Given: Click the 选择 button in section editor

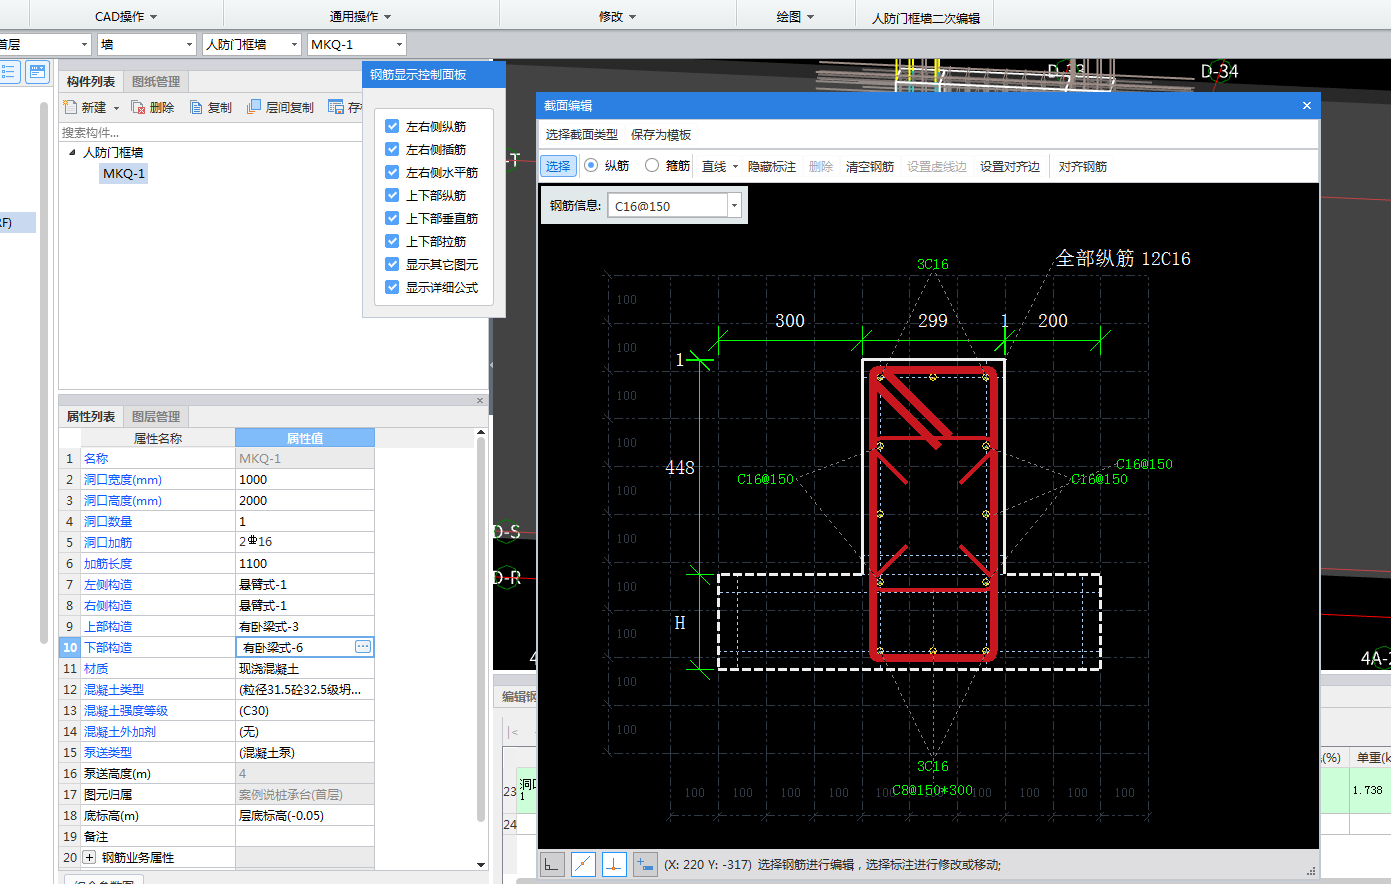Looking at the screenshot, I should point(558,166).
